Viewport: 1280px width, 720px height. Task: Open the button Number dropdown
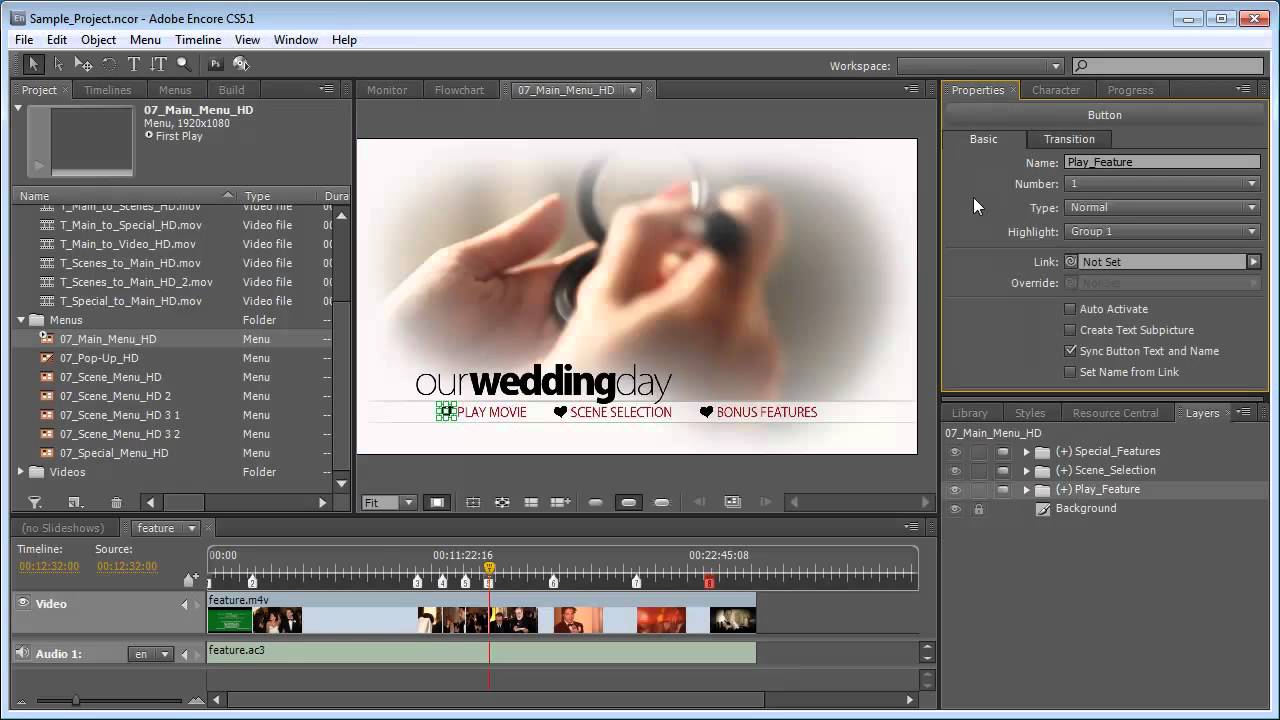(1162, 184)
